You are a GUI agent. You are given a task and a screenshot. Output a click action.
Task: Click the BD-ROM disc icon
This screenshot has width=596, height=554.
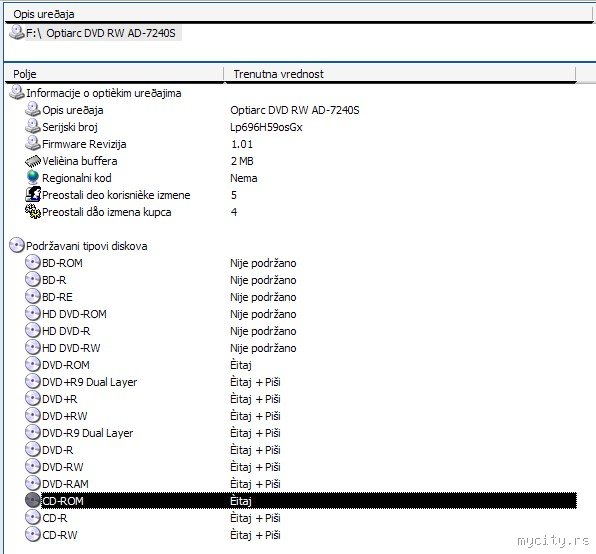(x=33, y=262)
